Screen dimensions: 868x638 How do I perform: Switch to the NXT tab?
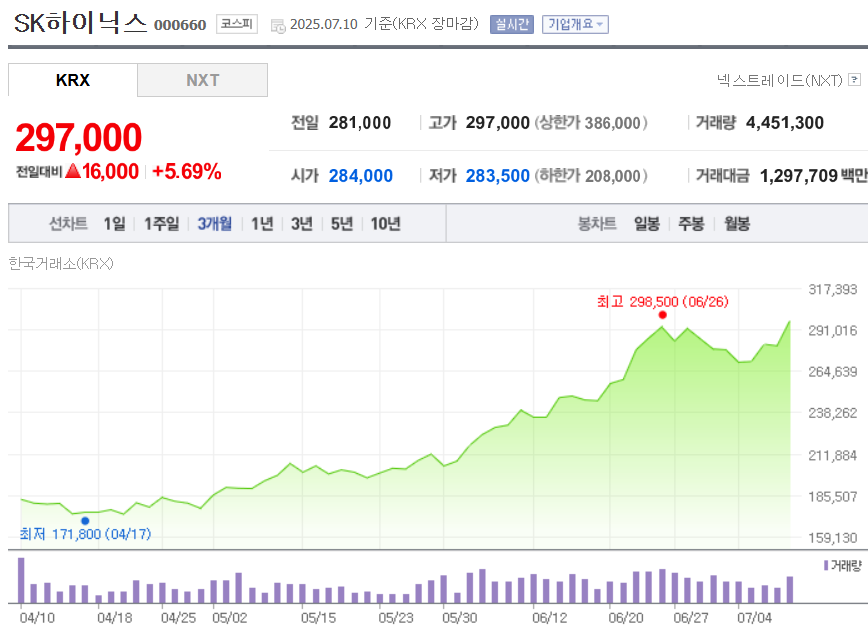(202, 80)
